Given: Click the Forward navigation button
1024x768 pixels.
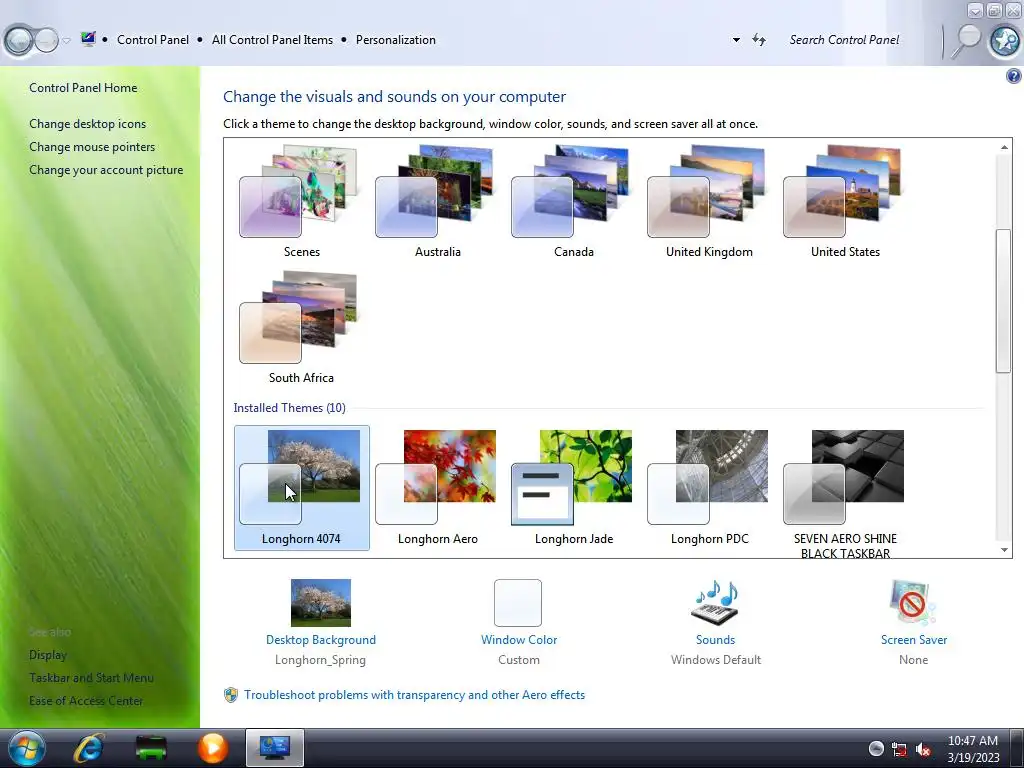Looking at the screenshot, I should tap(46, 40).
